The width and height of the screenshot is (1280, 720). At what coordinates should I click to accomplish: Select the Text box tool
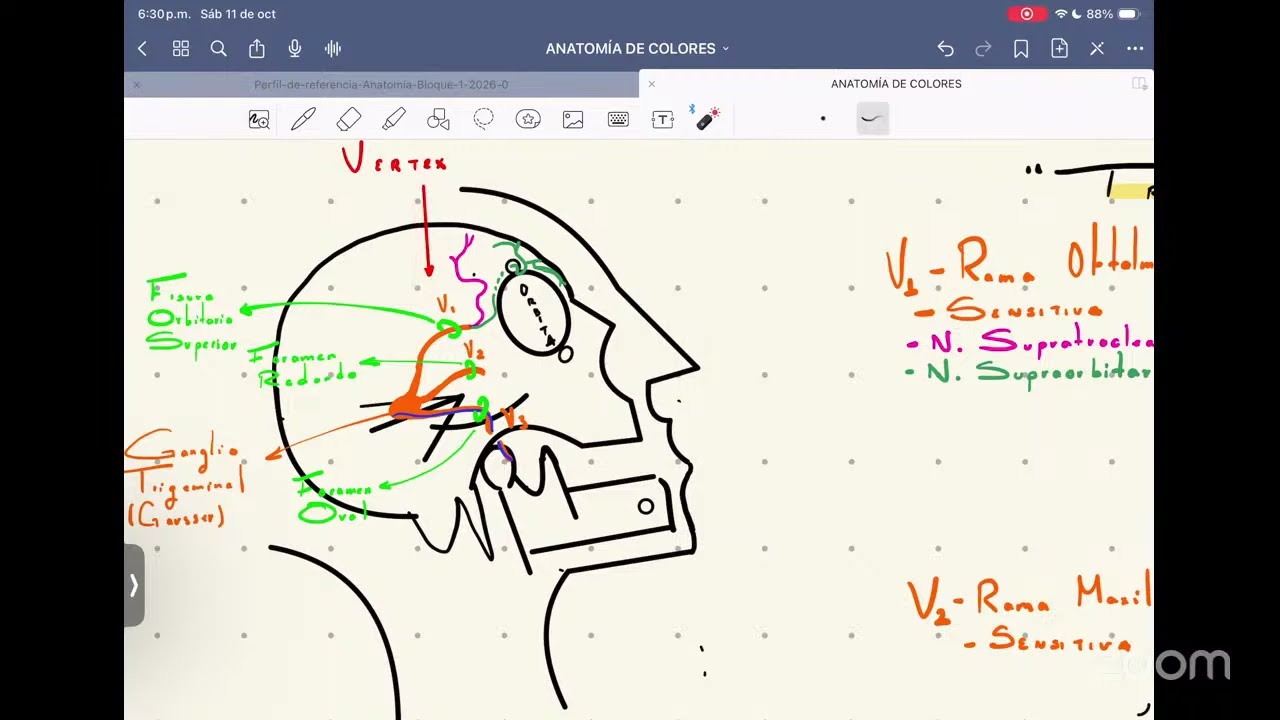click(662, 120)
